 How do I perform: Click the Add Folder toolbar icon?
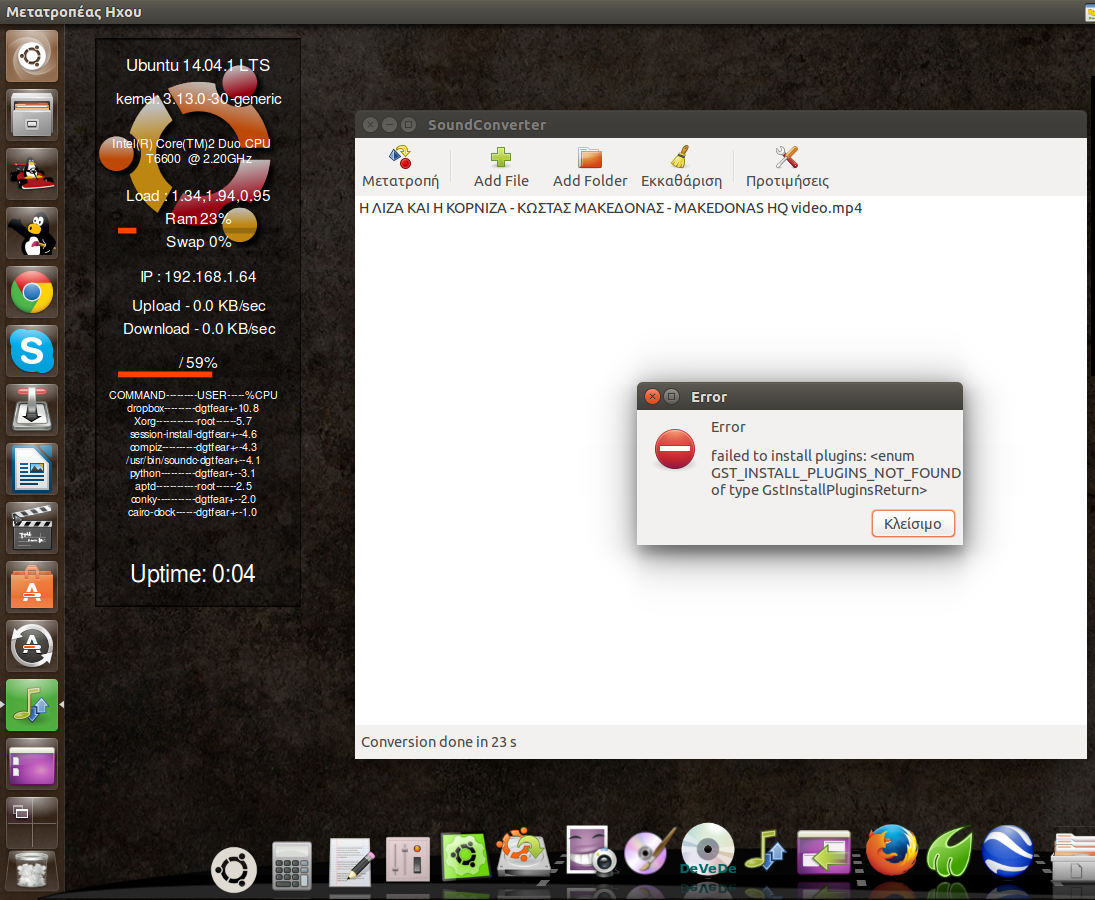coord(590,167)
